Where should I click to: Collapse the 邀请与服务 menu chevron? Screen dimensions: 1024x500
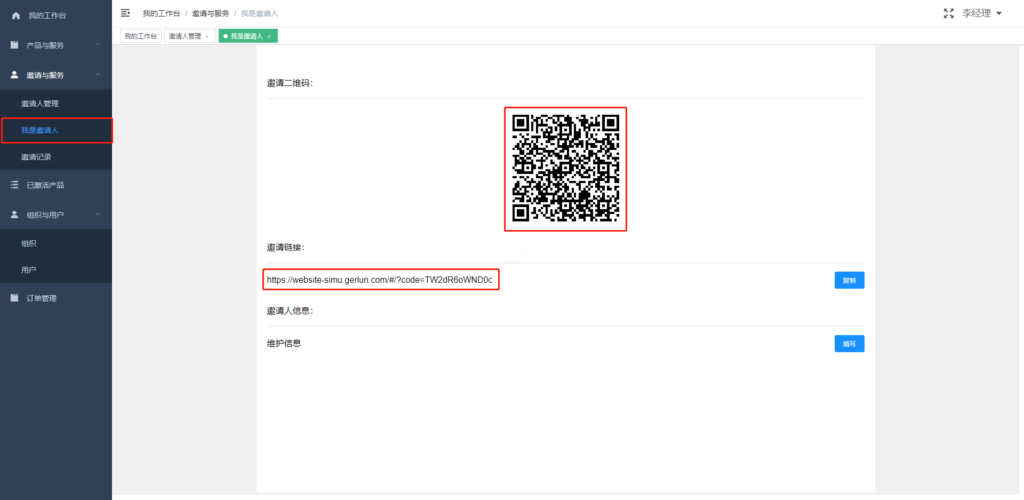[98, 75]
